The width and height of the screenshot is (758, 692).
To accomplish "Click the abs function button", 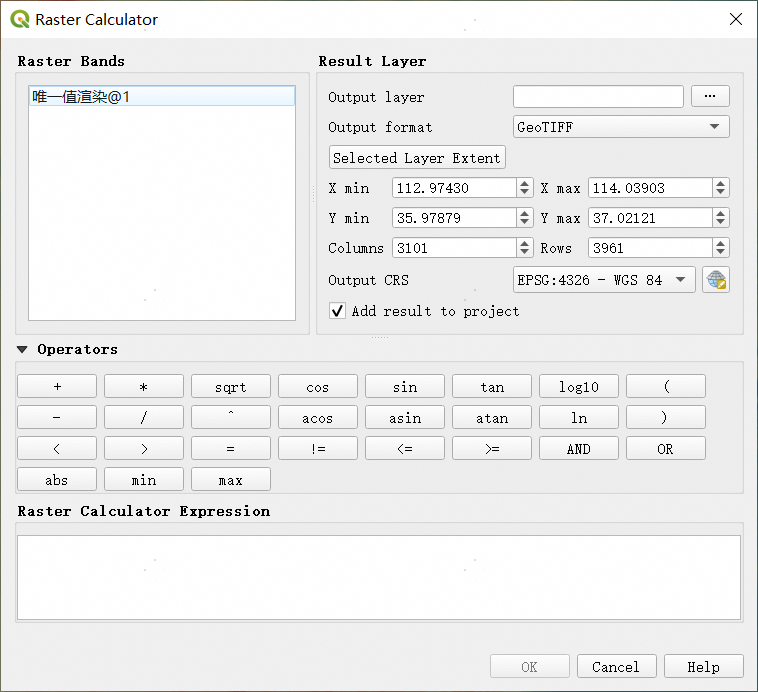I will (57, 480).
